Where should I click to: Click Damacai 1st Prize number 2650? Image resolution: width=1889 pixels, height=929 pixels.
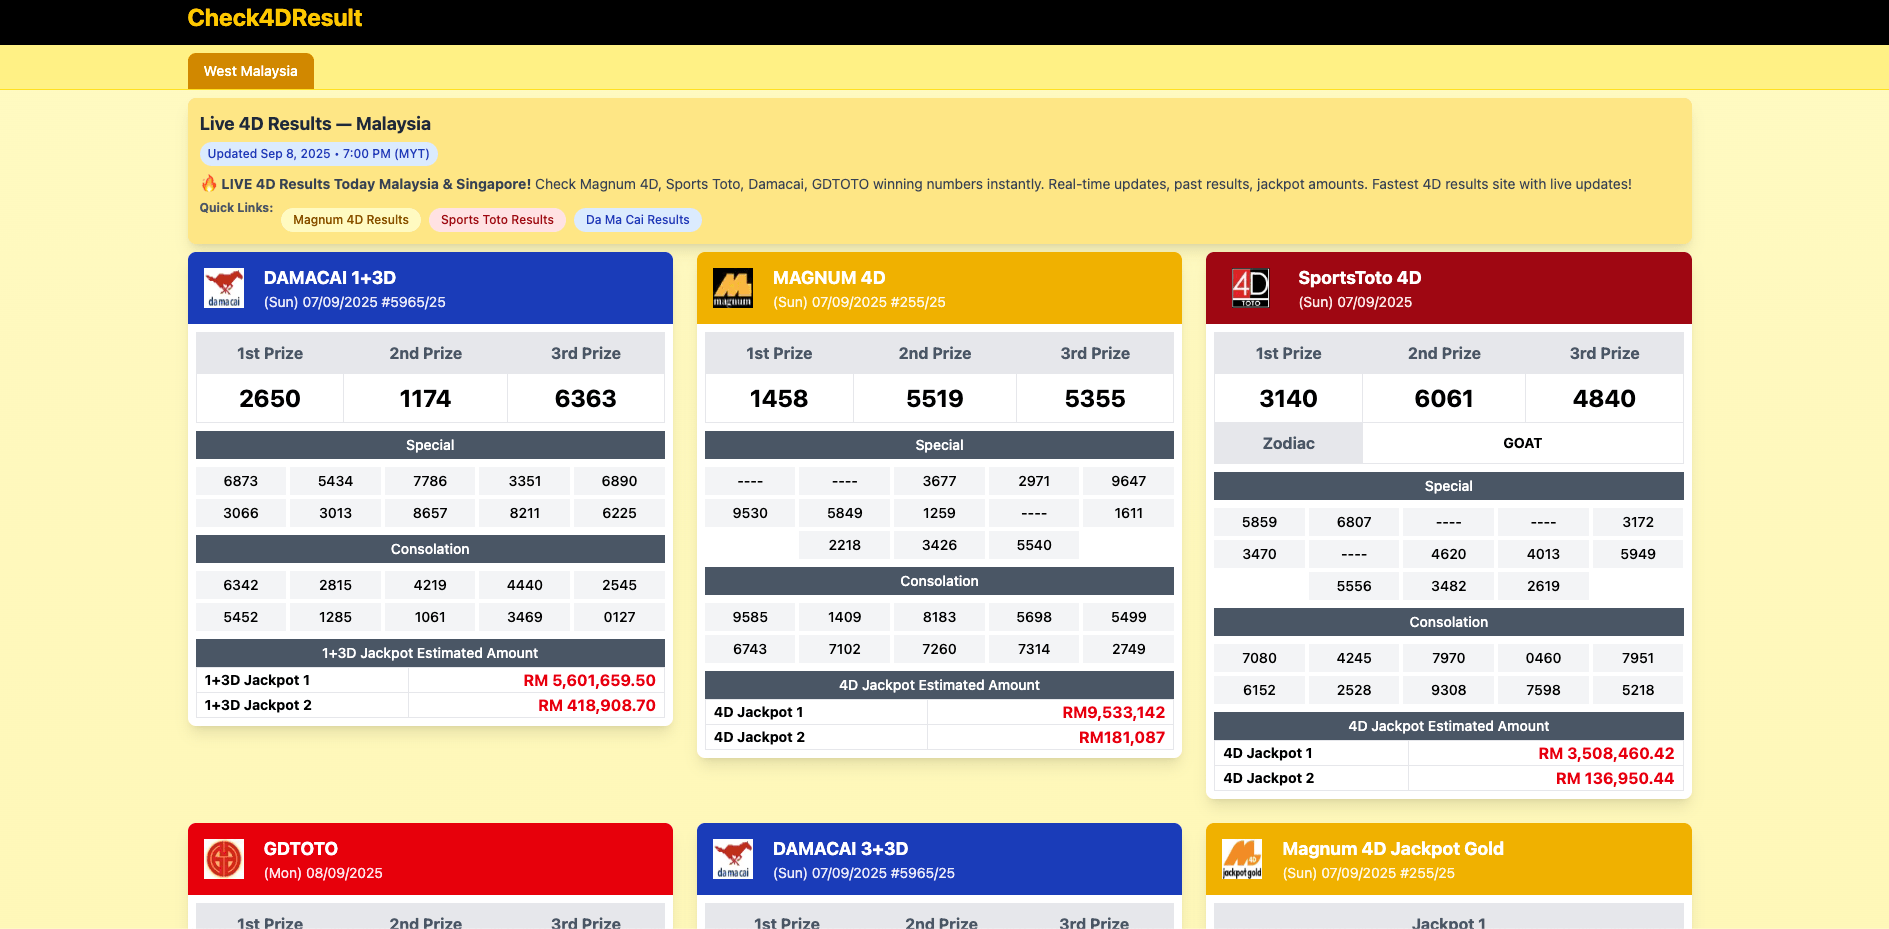[x=270, y=399]
